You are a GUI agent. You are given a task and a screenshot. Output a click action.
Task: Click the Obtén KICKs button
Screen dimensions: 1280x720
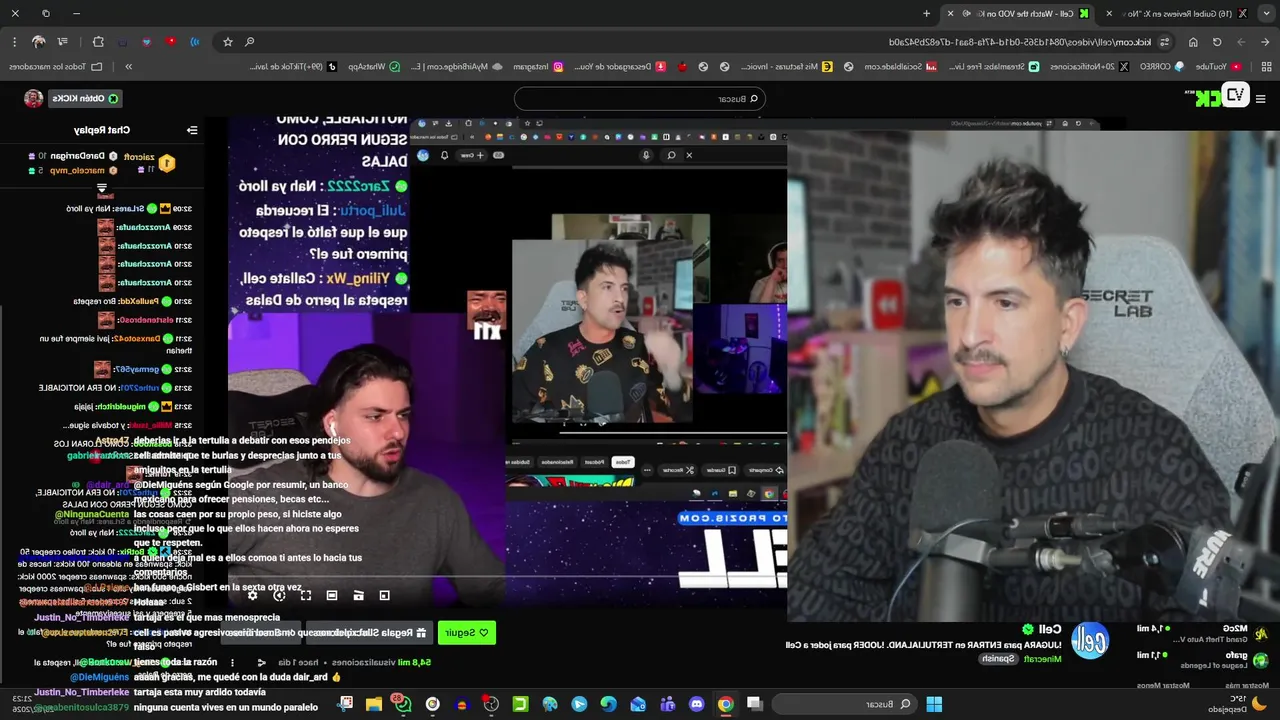[x=86, y=98]
